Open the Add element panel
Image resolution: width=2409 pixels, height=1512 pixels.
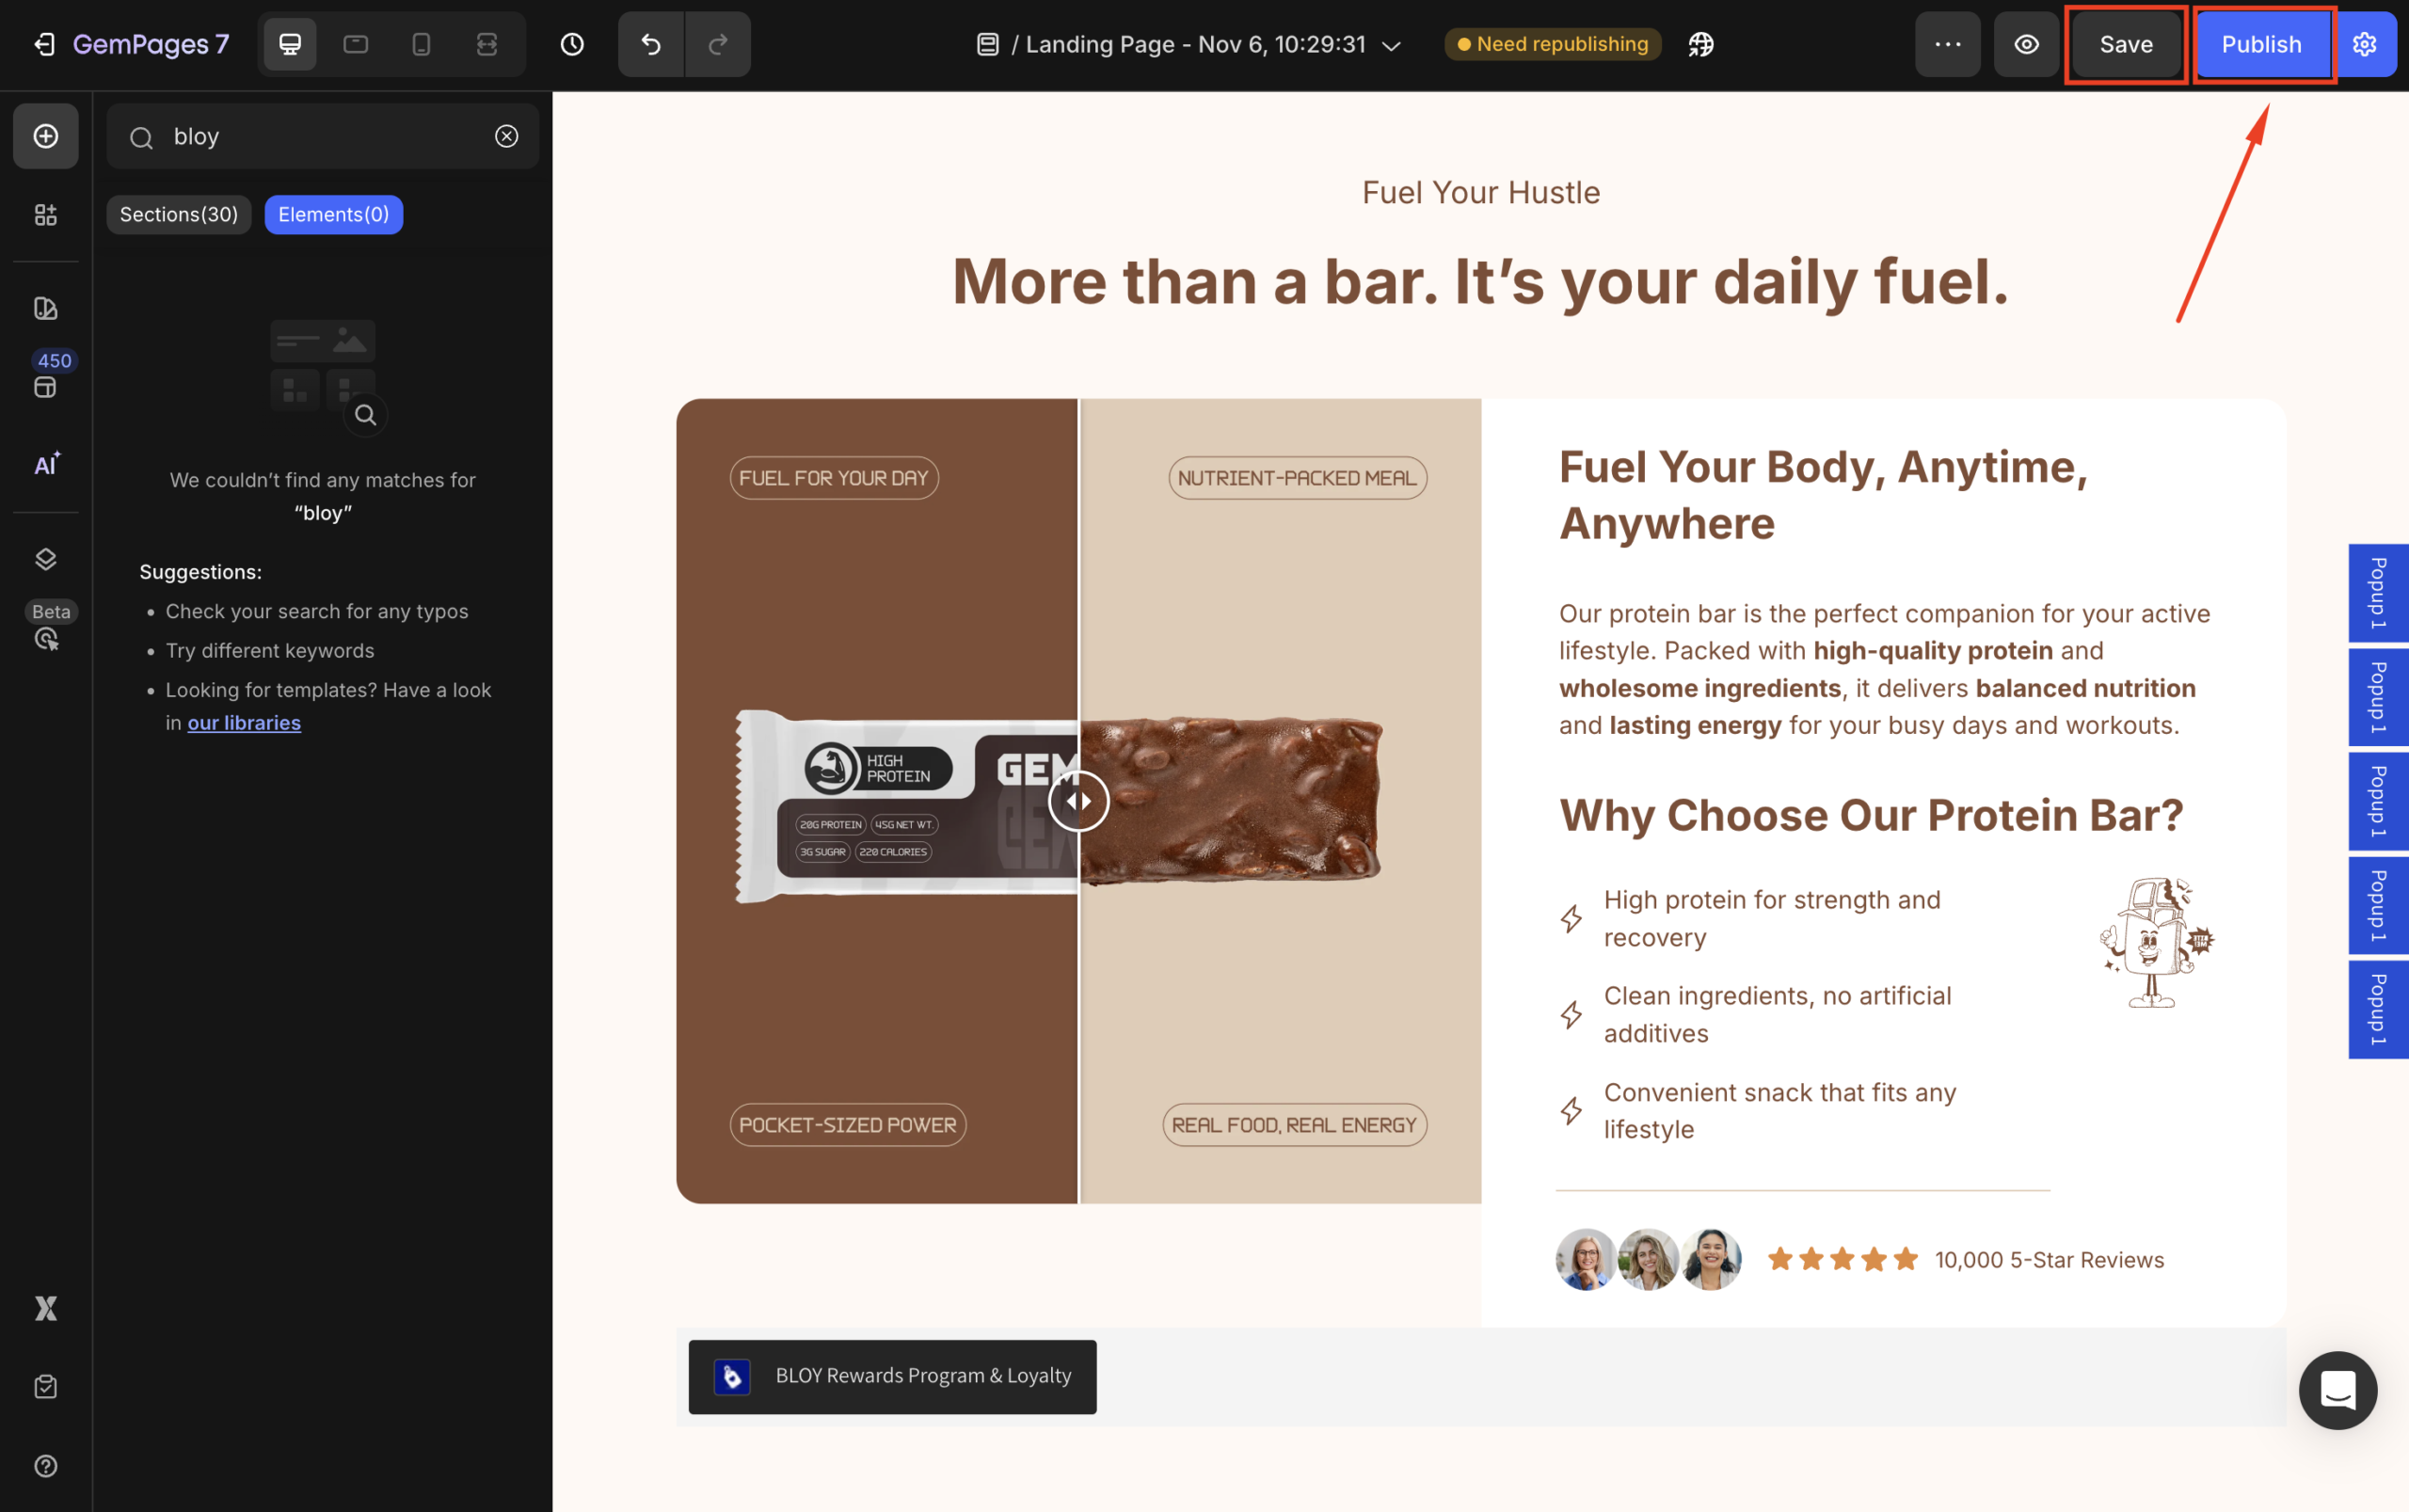pos(45,136)
